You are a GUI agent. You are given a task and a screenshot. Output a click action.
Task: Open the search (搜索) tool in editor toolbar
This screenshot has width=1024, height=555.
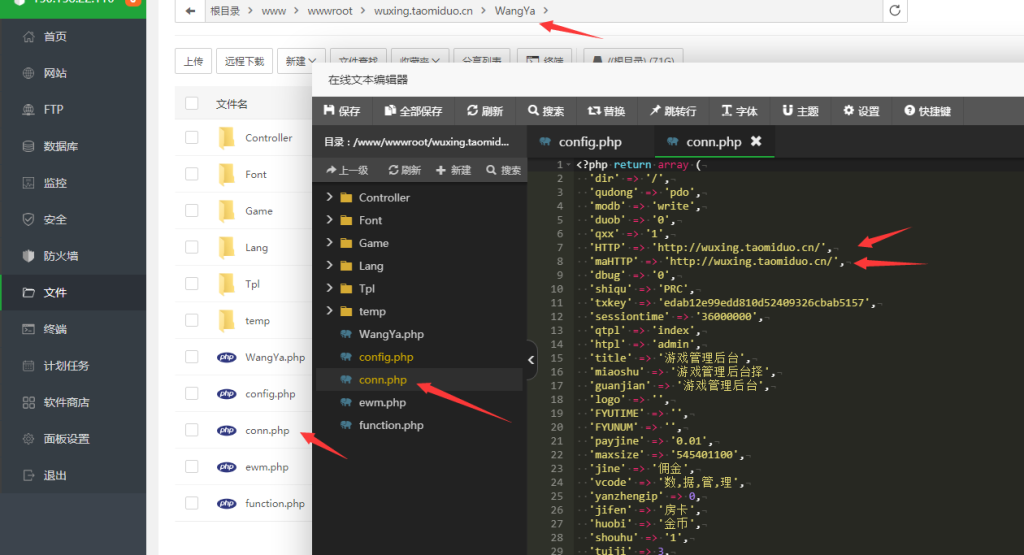click(533, 111)
